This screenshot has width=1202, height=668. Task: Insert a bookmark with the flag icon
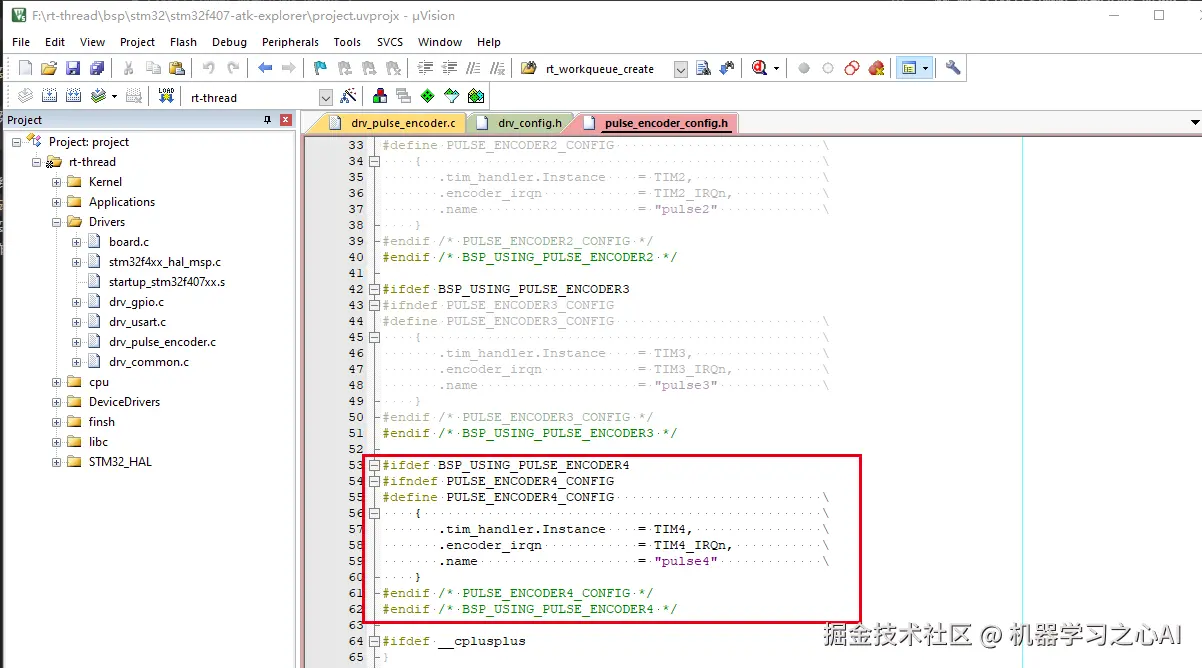coord(320,68)
